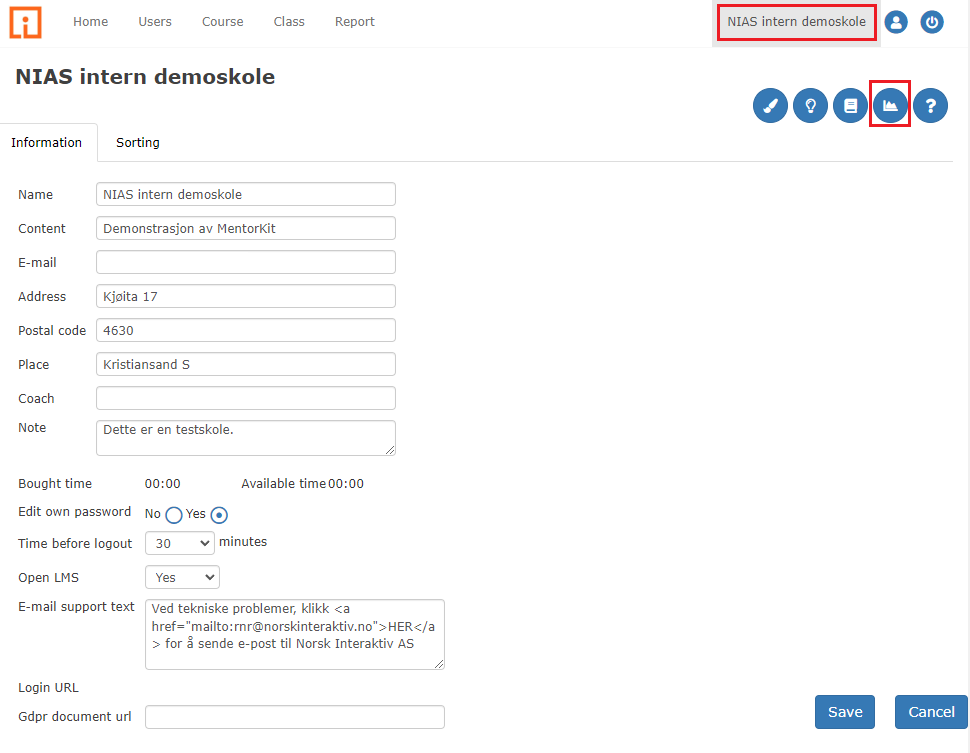Image resolution: width=970 pixels, height=753 pixels.
Task: Focus the Gdpr document url field
Action: pyautogui.click(x=295, y=717)
